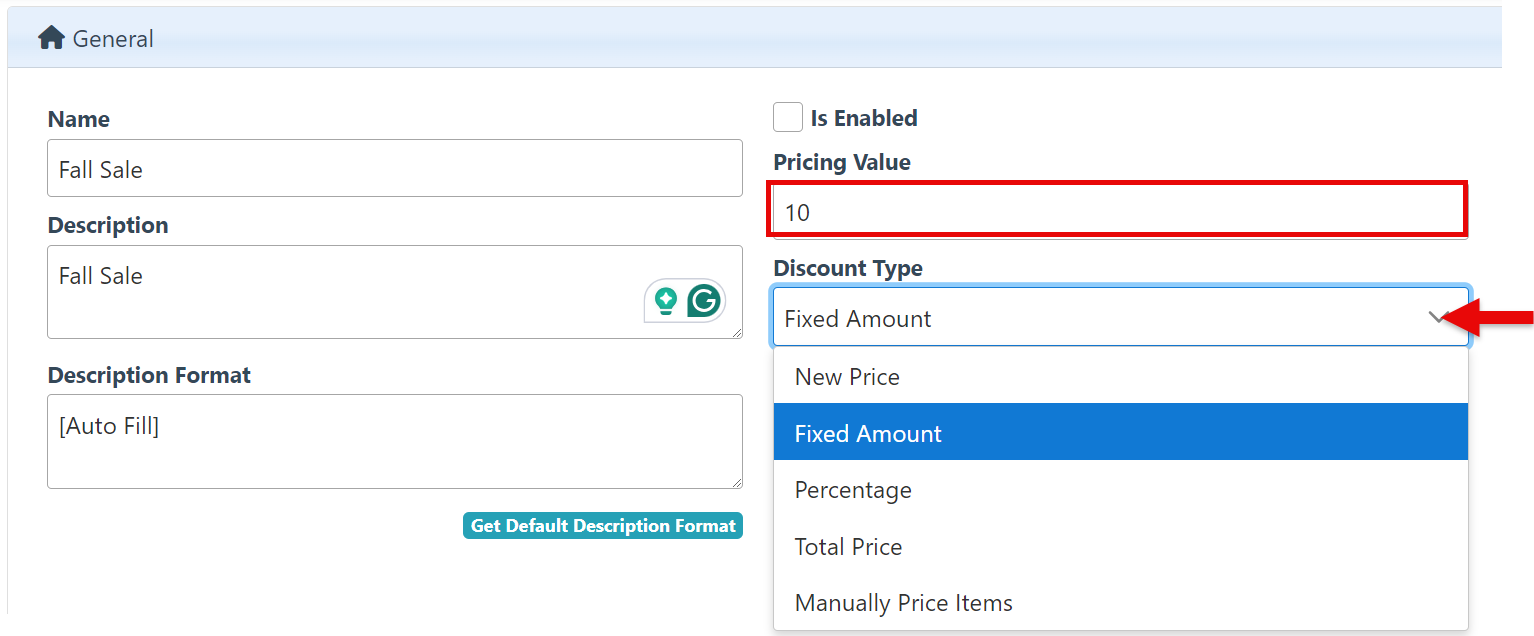Click the Discount Type box showing Fixed Amount
The height and width of the screenshot is (636, 1534).
click(x=1100, y=318)
